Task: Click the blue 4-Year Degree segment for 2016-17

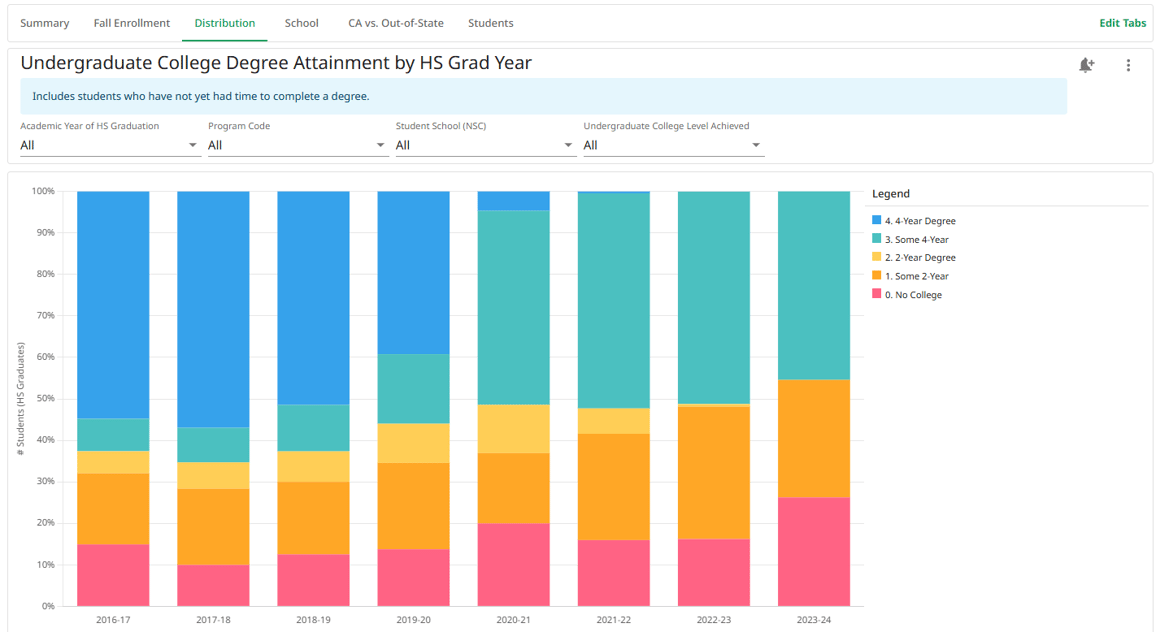Action: pos(113,305)
